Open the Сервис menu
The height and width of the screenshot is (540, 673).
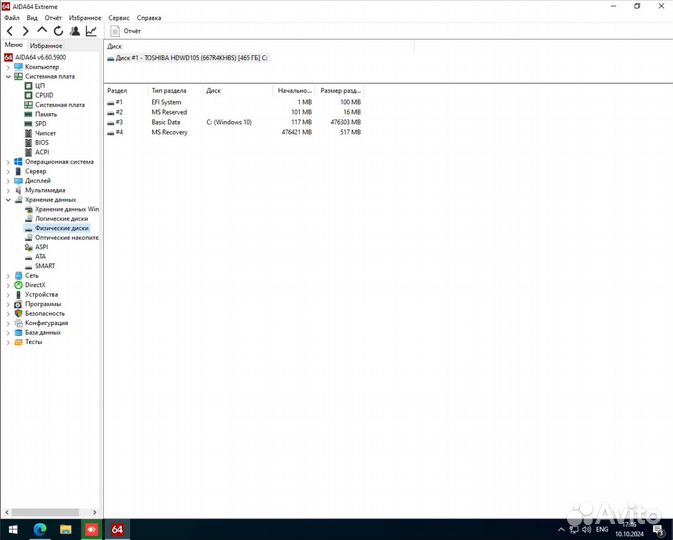click(x=118, y=18)
